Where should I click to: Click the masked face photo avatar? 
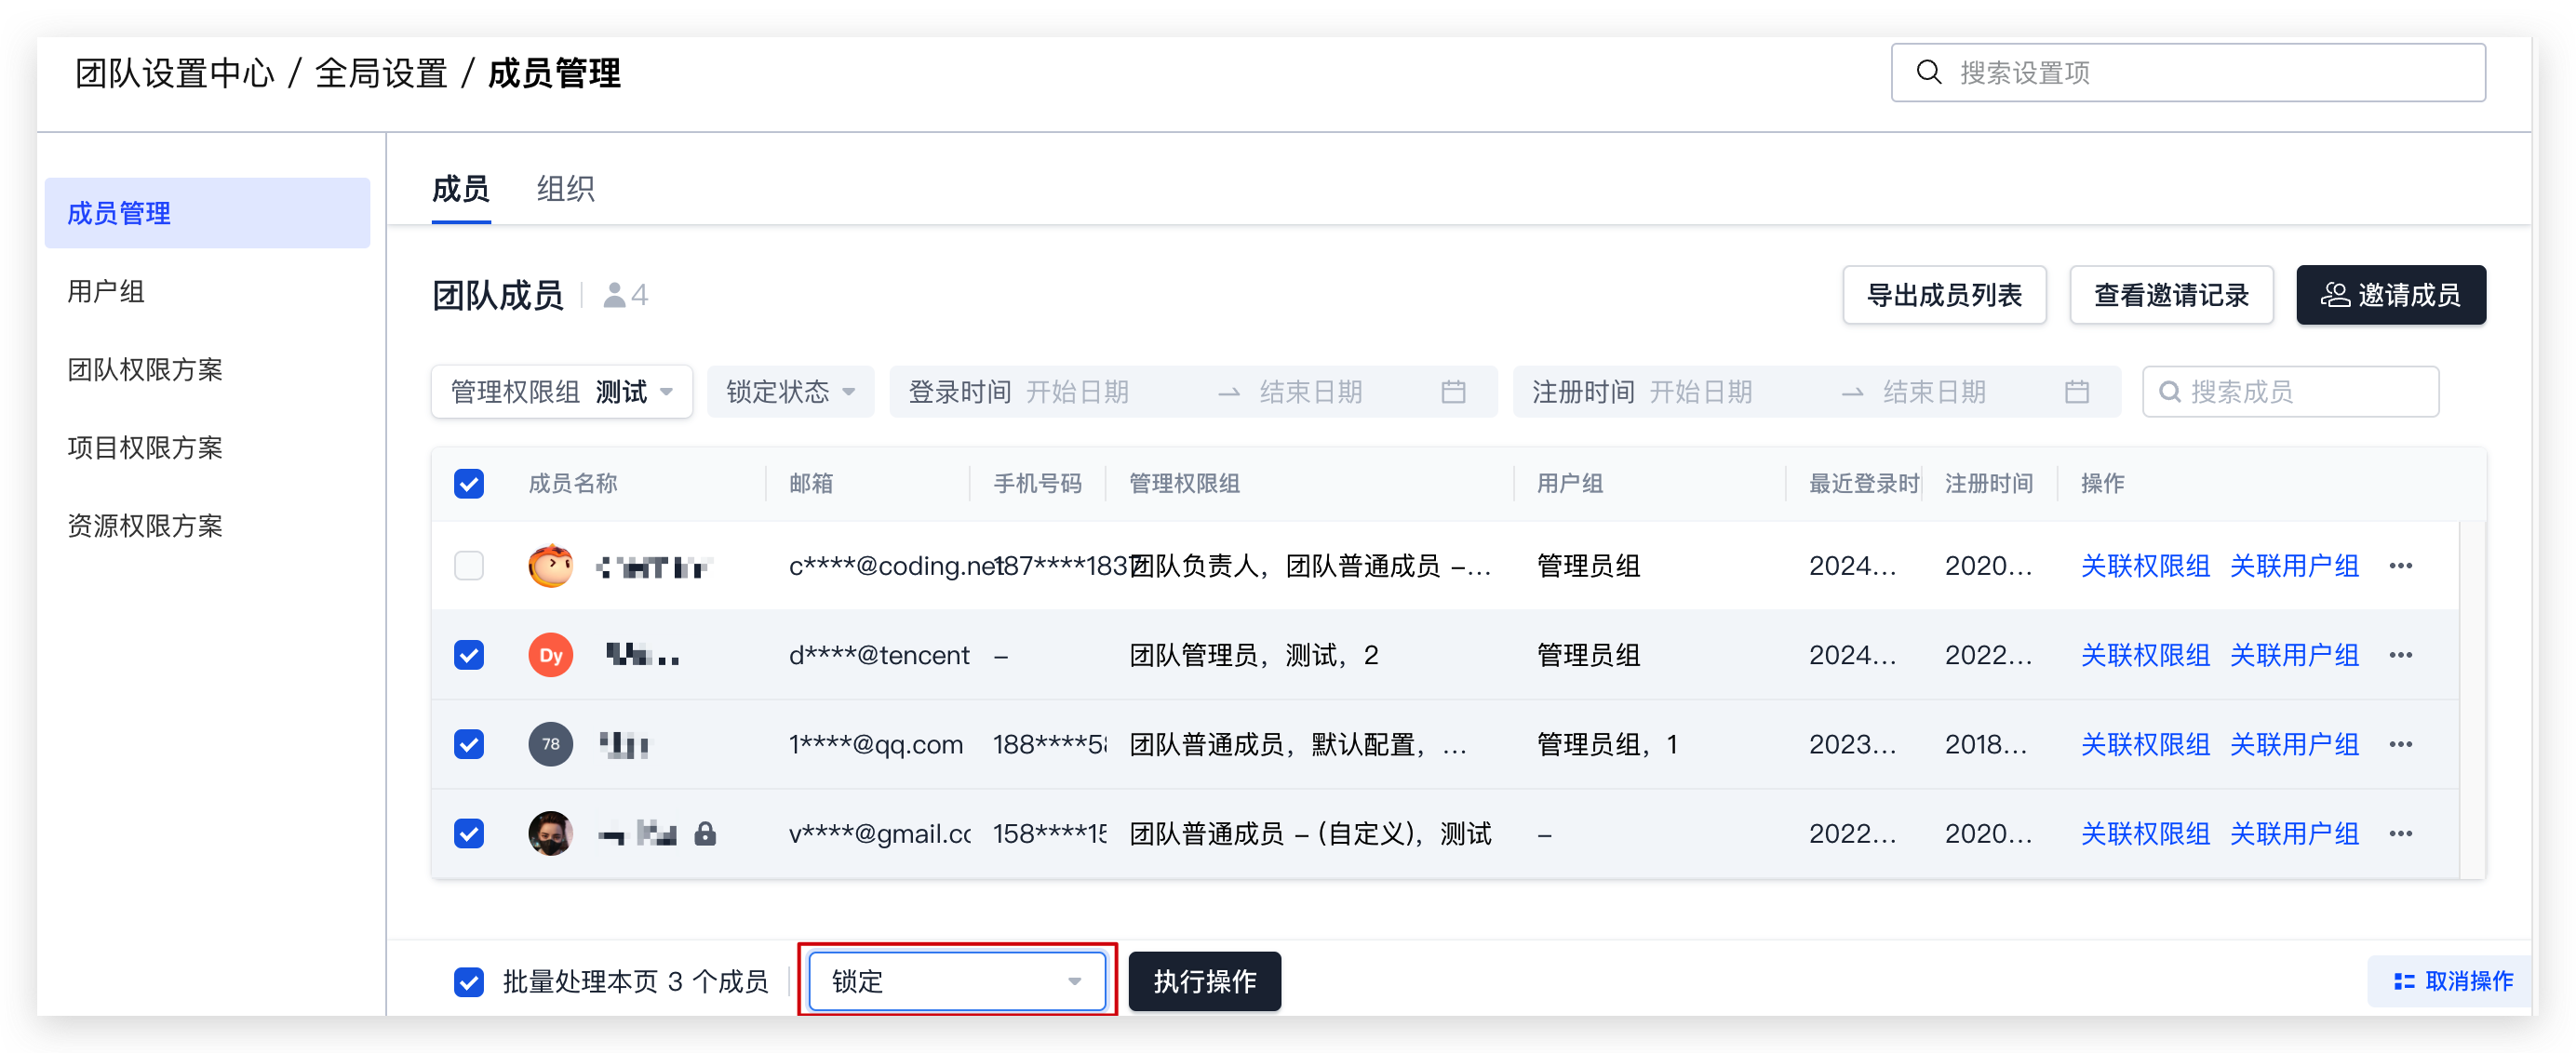[x=550, y=833]
